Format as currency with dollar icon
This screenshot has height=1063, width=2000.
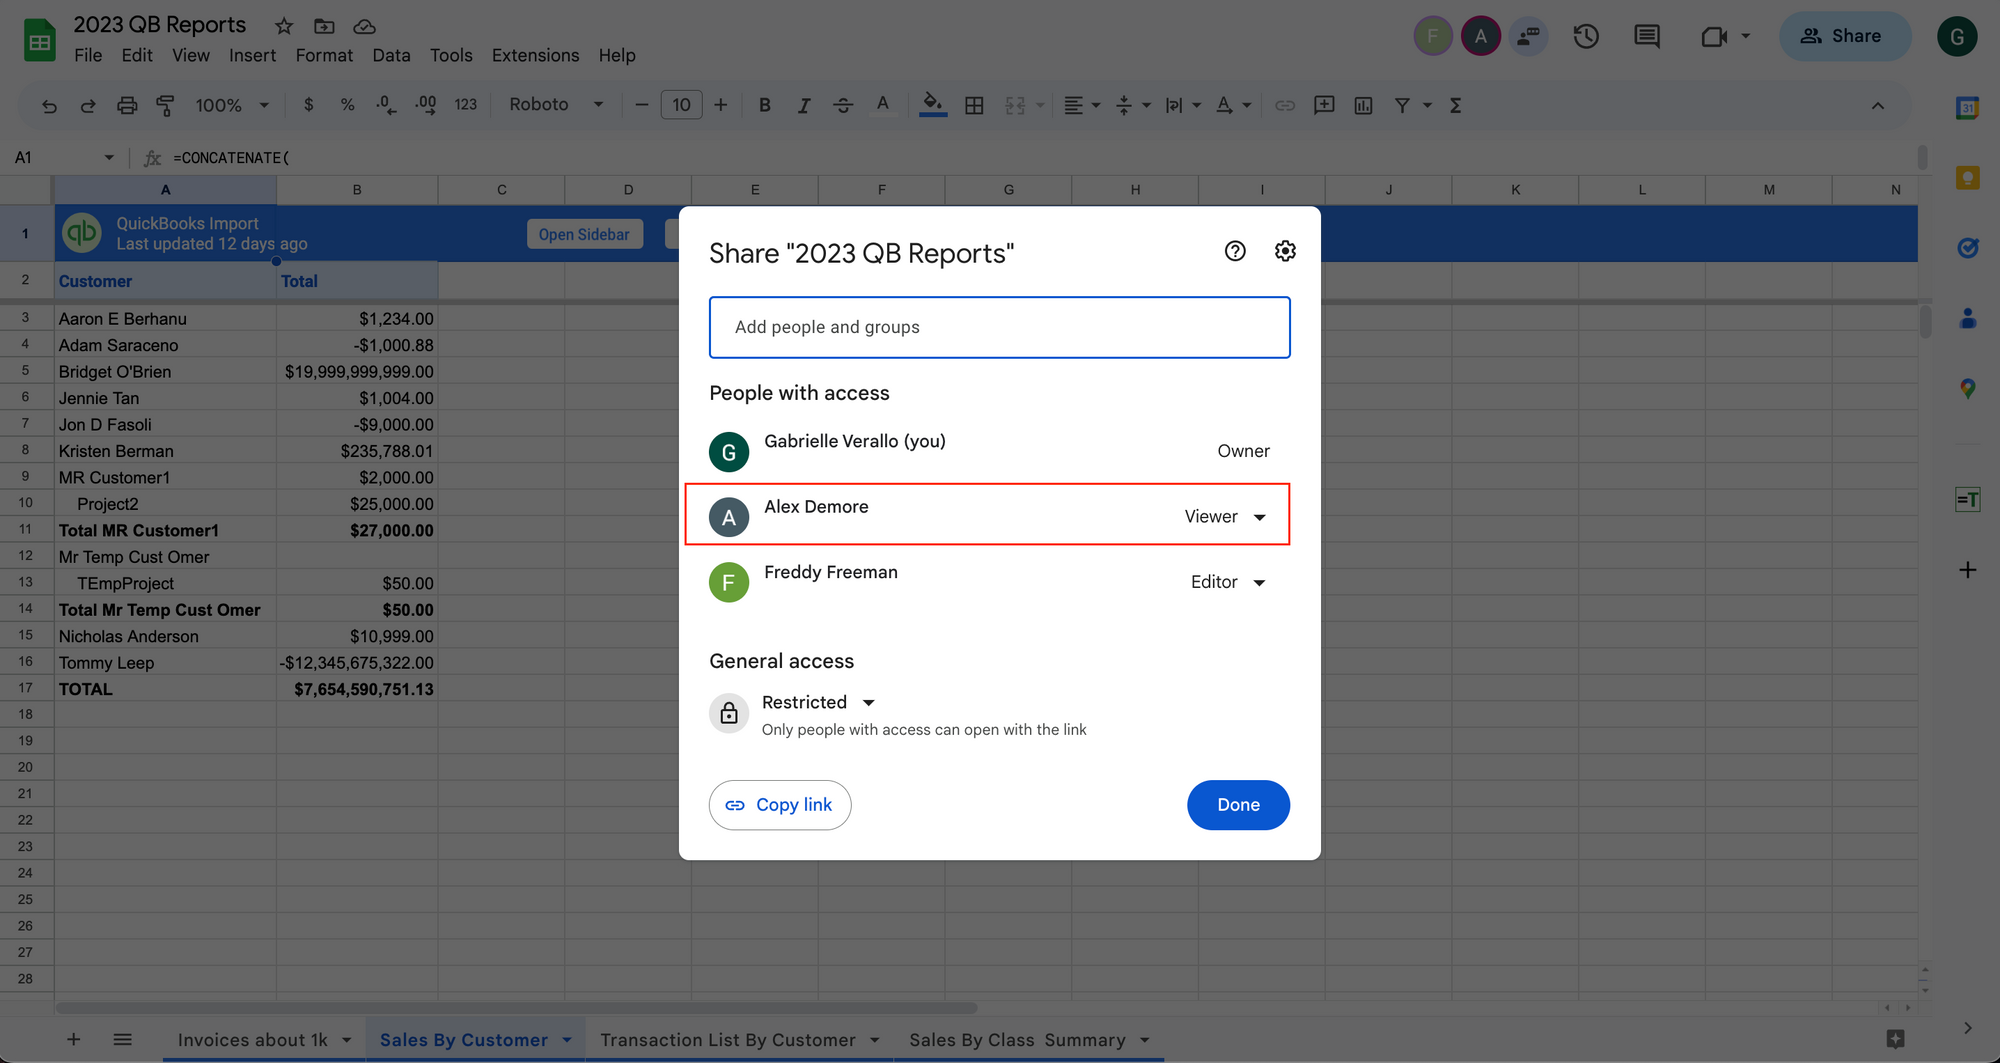[309, 105]
